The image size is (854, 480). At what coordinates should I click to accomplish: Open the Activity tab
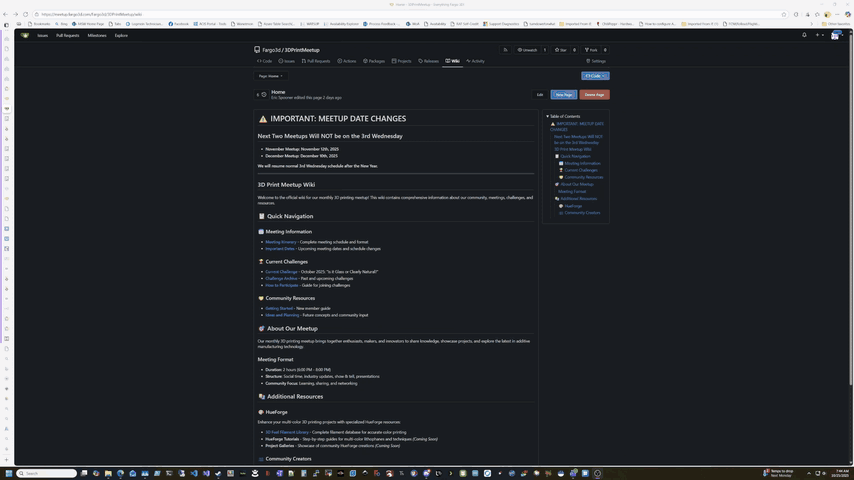tap(476, 61)
